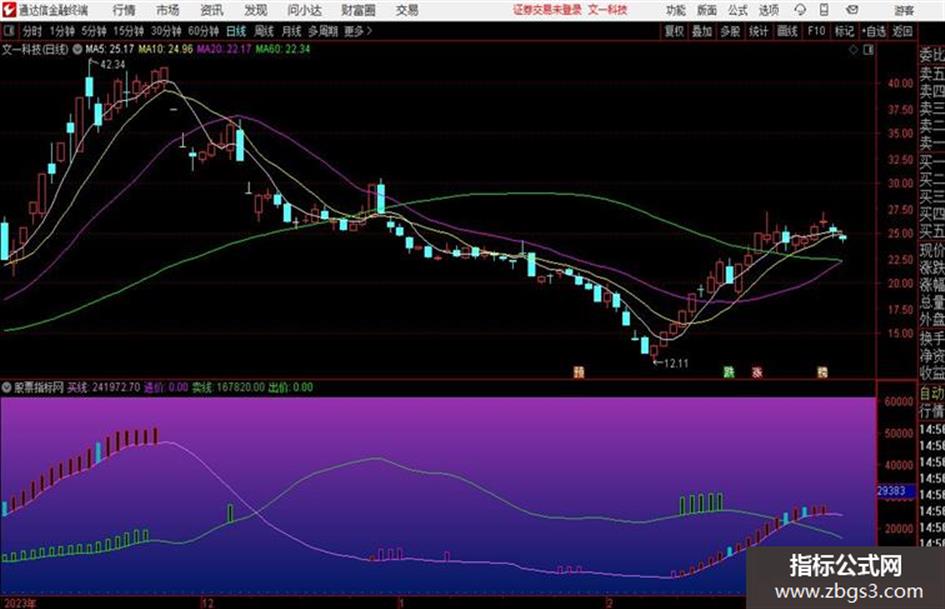Switch to the 15分钟 period
The image size is (945, 609).
tap(128, 31)
